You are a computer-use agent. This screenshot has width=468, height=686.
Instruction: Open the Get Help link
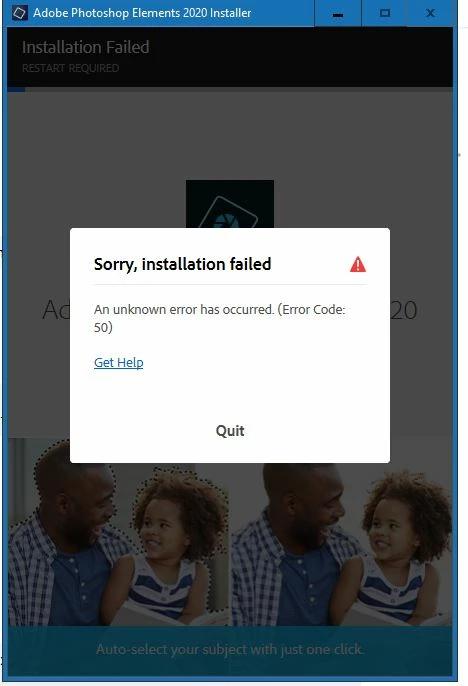coord(119,362)
